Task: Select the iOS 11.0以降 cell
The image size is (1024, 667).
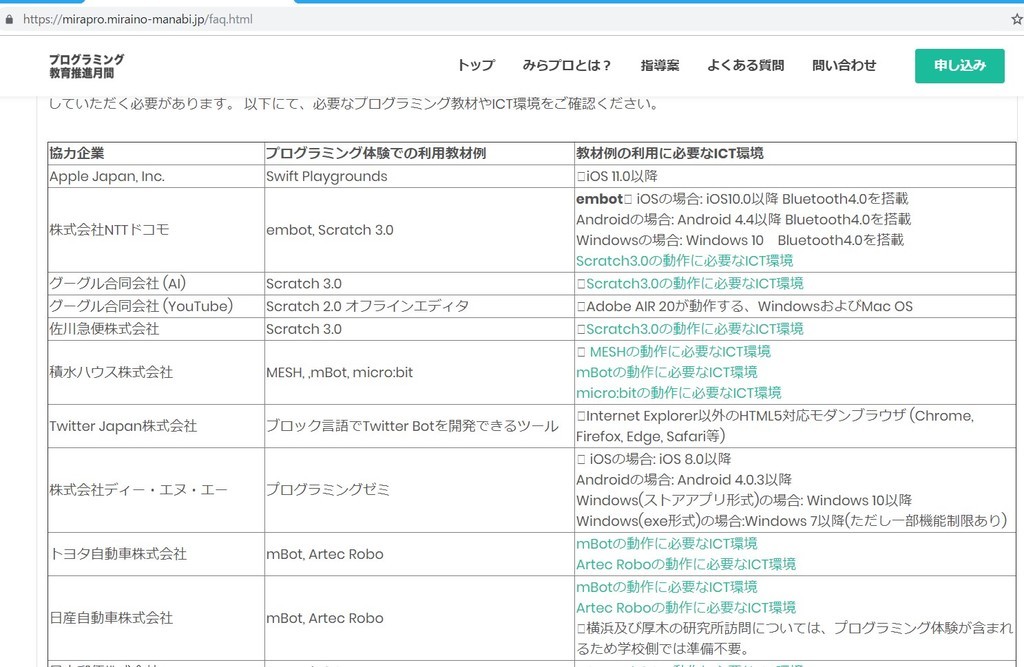Action: coord(795,176)
